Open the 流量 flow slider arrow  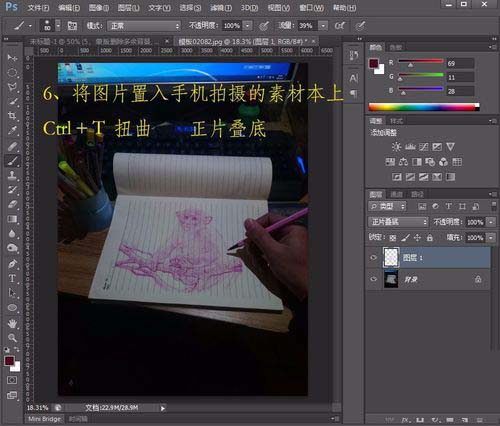click(323, 26)
